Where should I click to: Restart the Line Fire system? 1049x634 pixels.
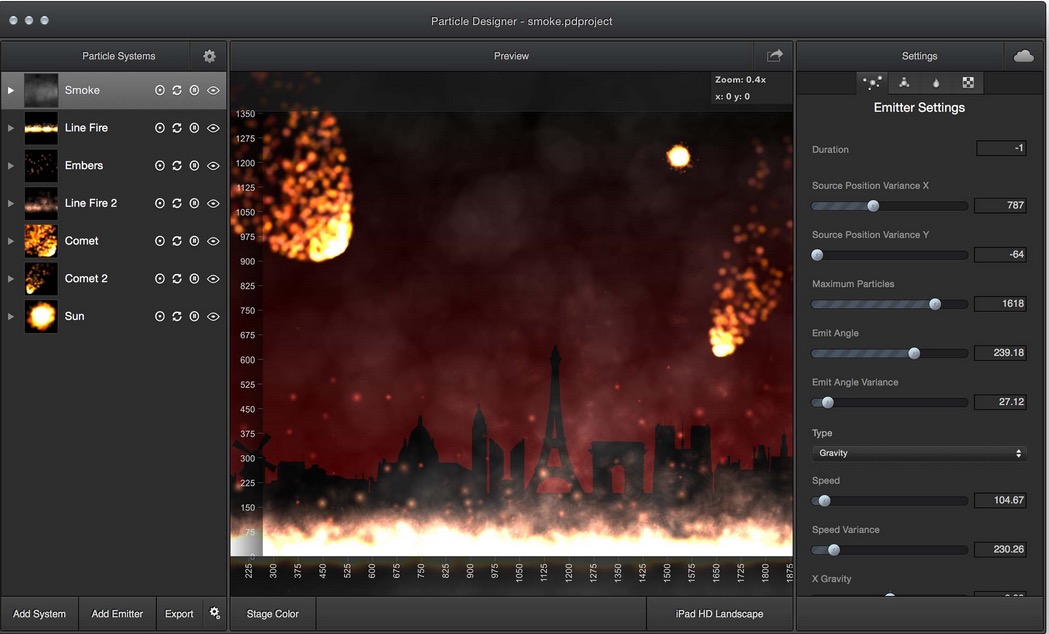point(177,128)
